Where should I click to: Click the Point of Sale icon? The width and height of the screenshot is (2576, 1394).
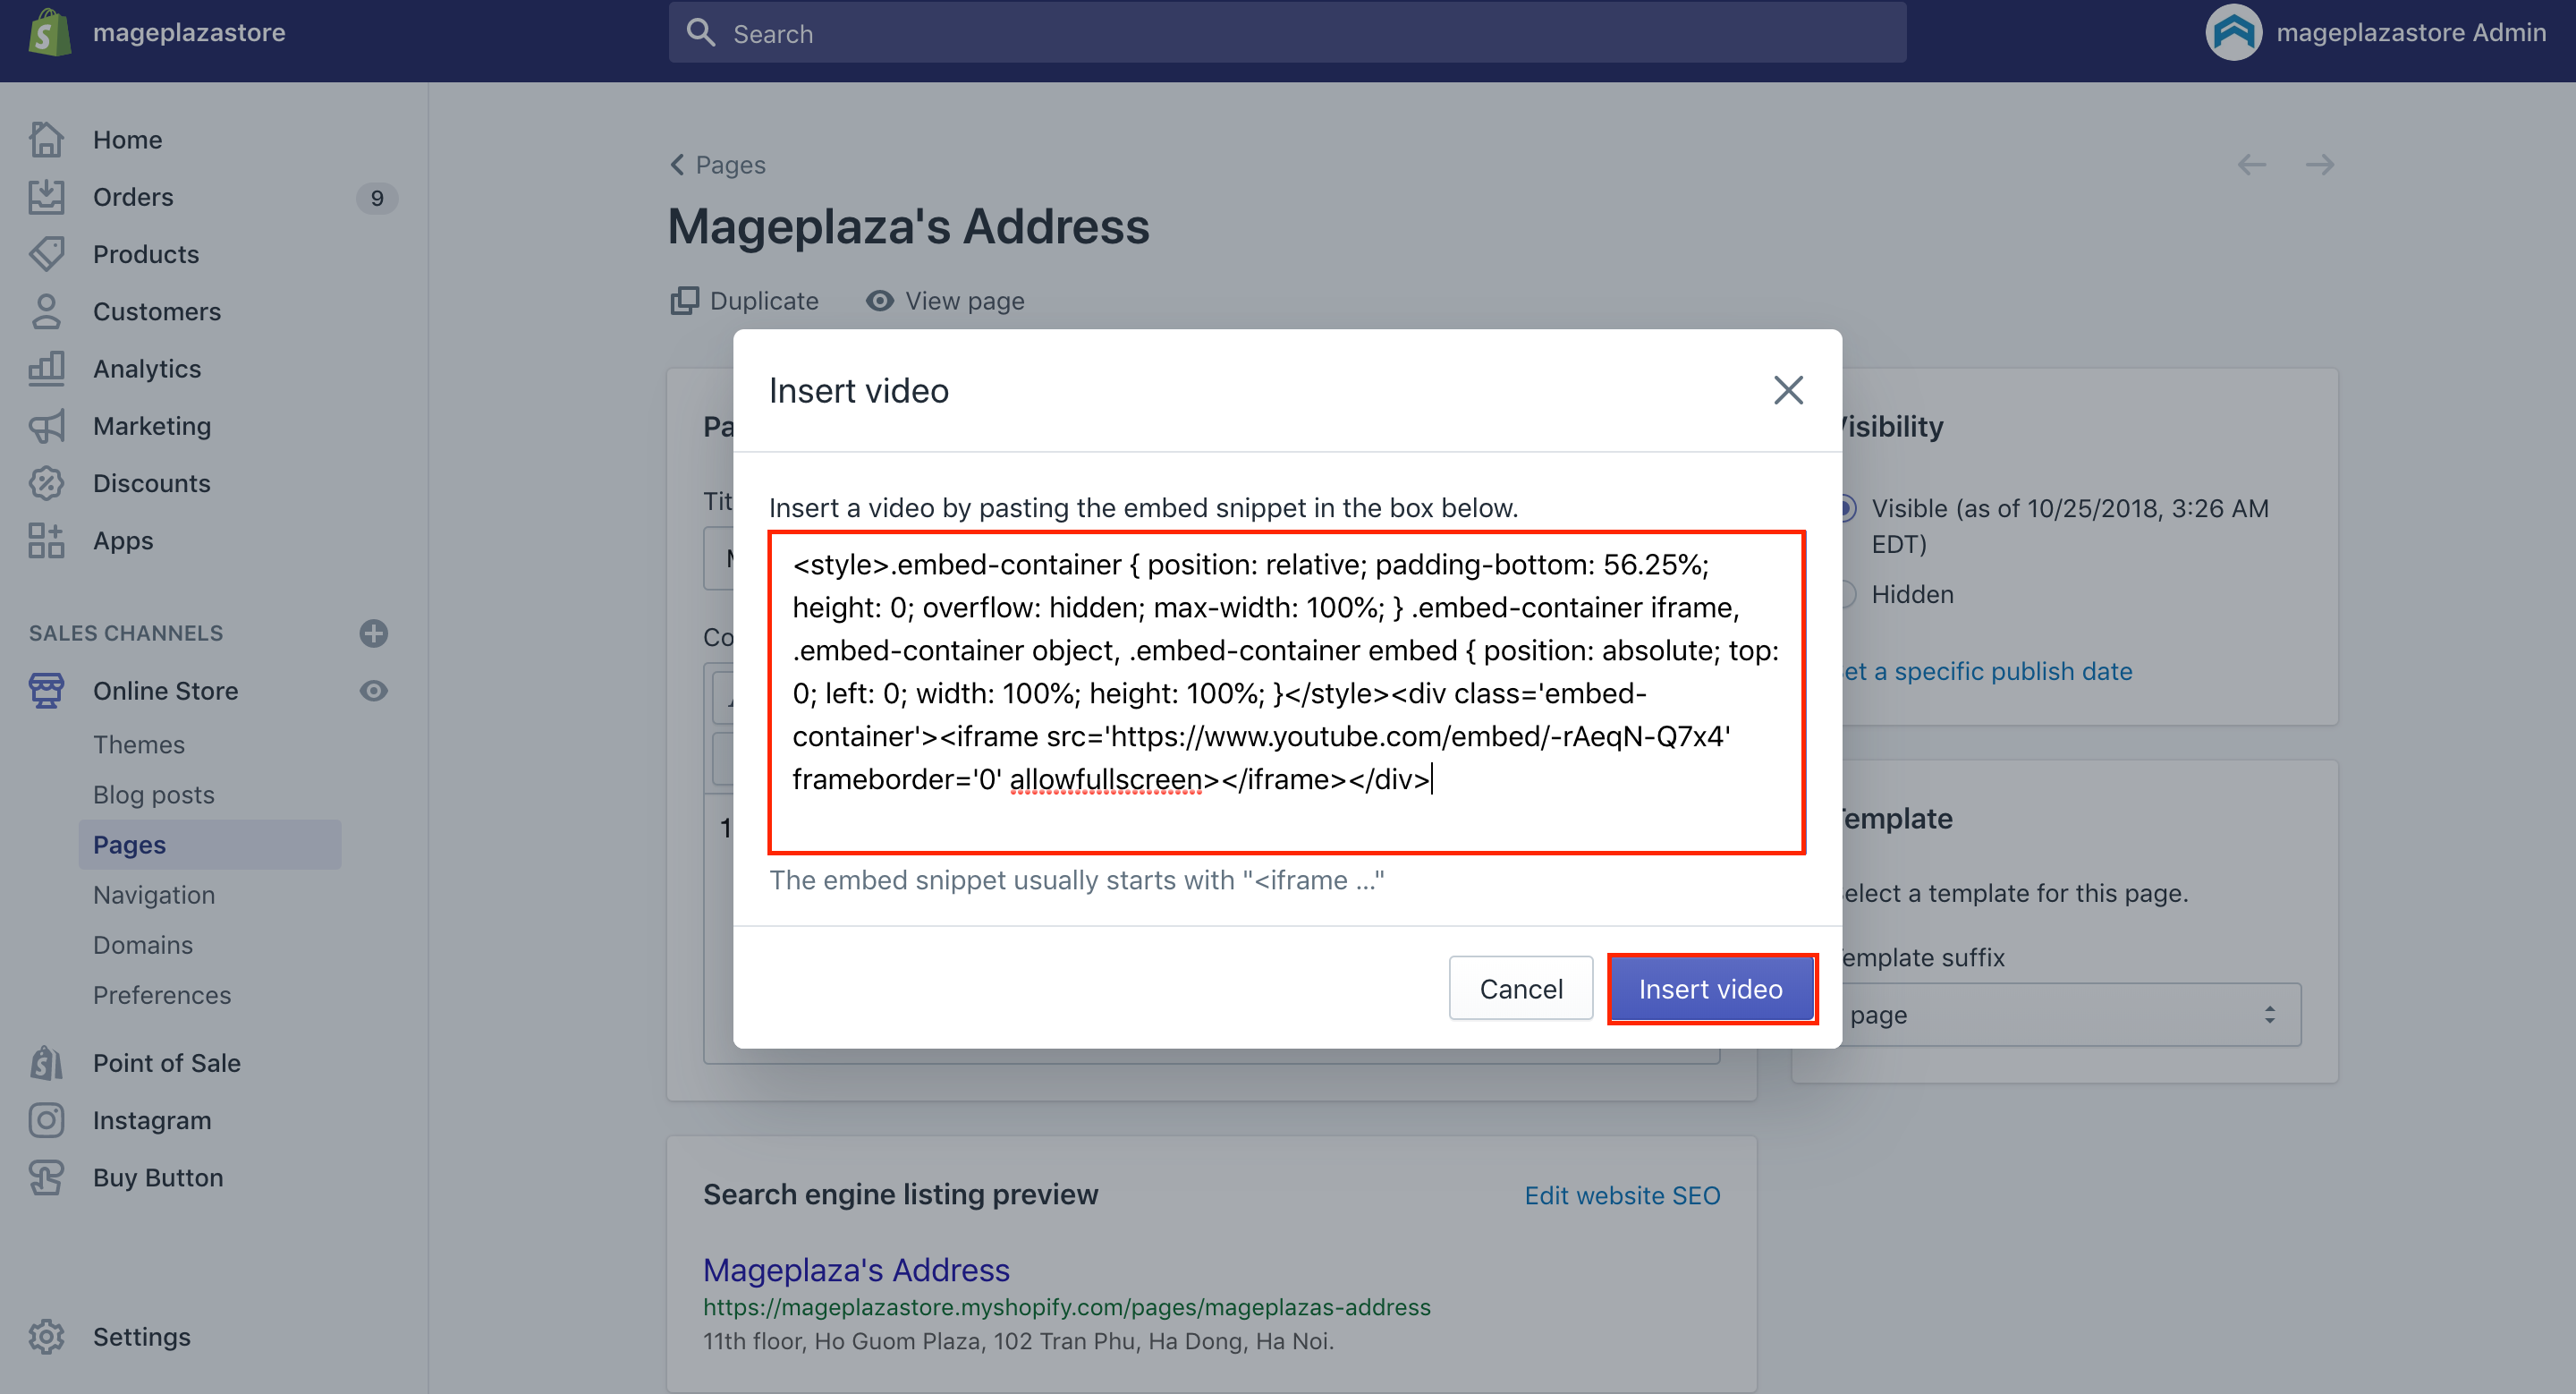[48, 1061]
